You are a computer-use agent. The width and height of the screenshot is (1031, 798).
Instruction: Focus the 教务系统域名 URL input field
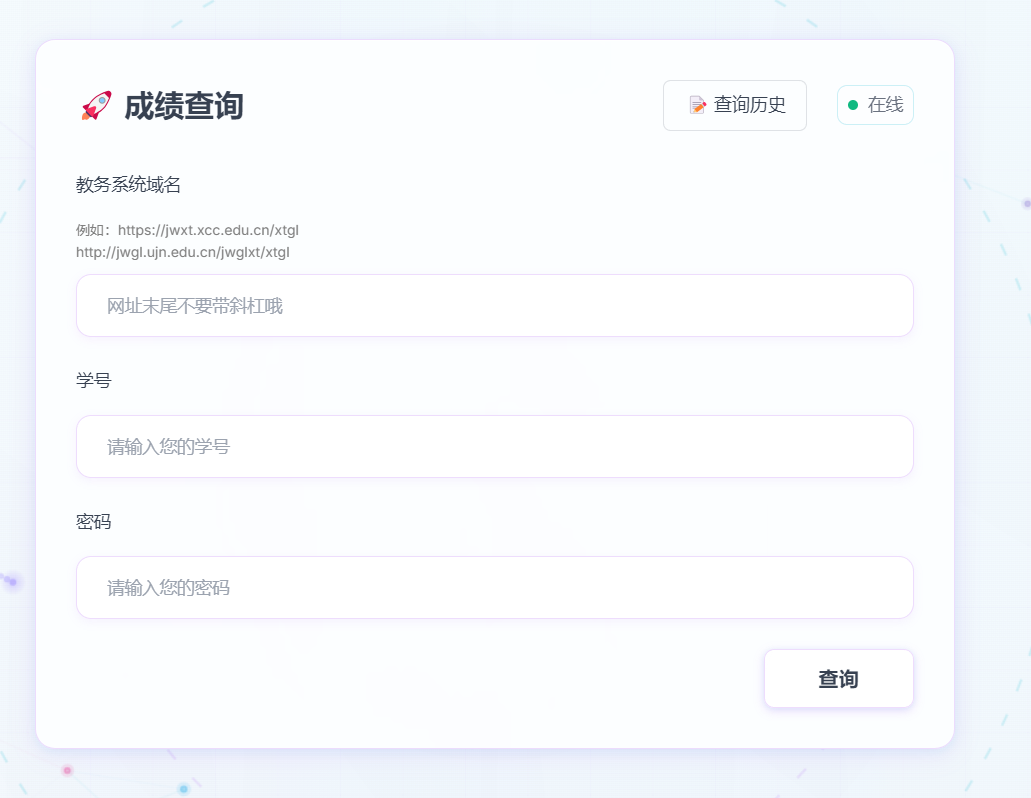(495, 306)
